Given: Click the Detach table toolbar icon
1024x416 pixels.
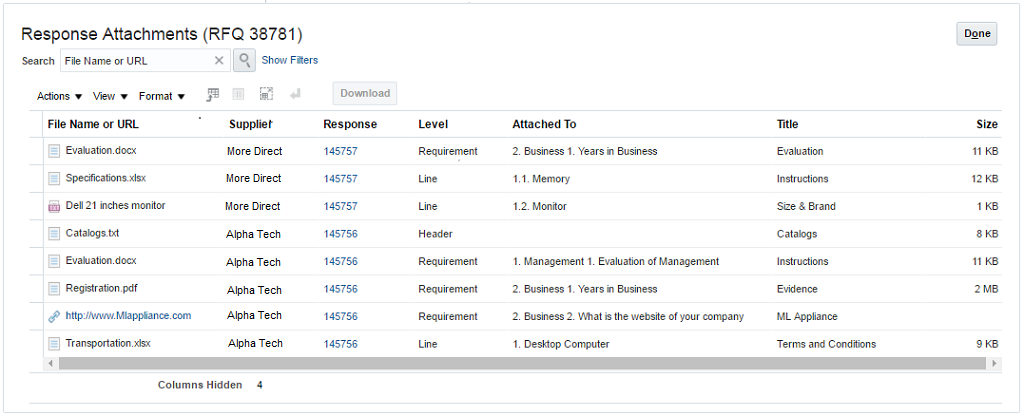Looking at the screenshot, I should point(266,94).
